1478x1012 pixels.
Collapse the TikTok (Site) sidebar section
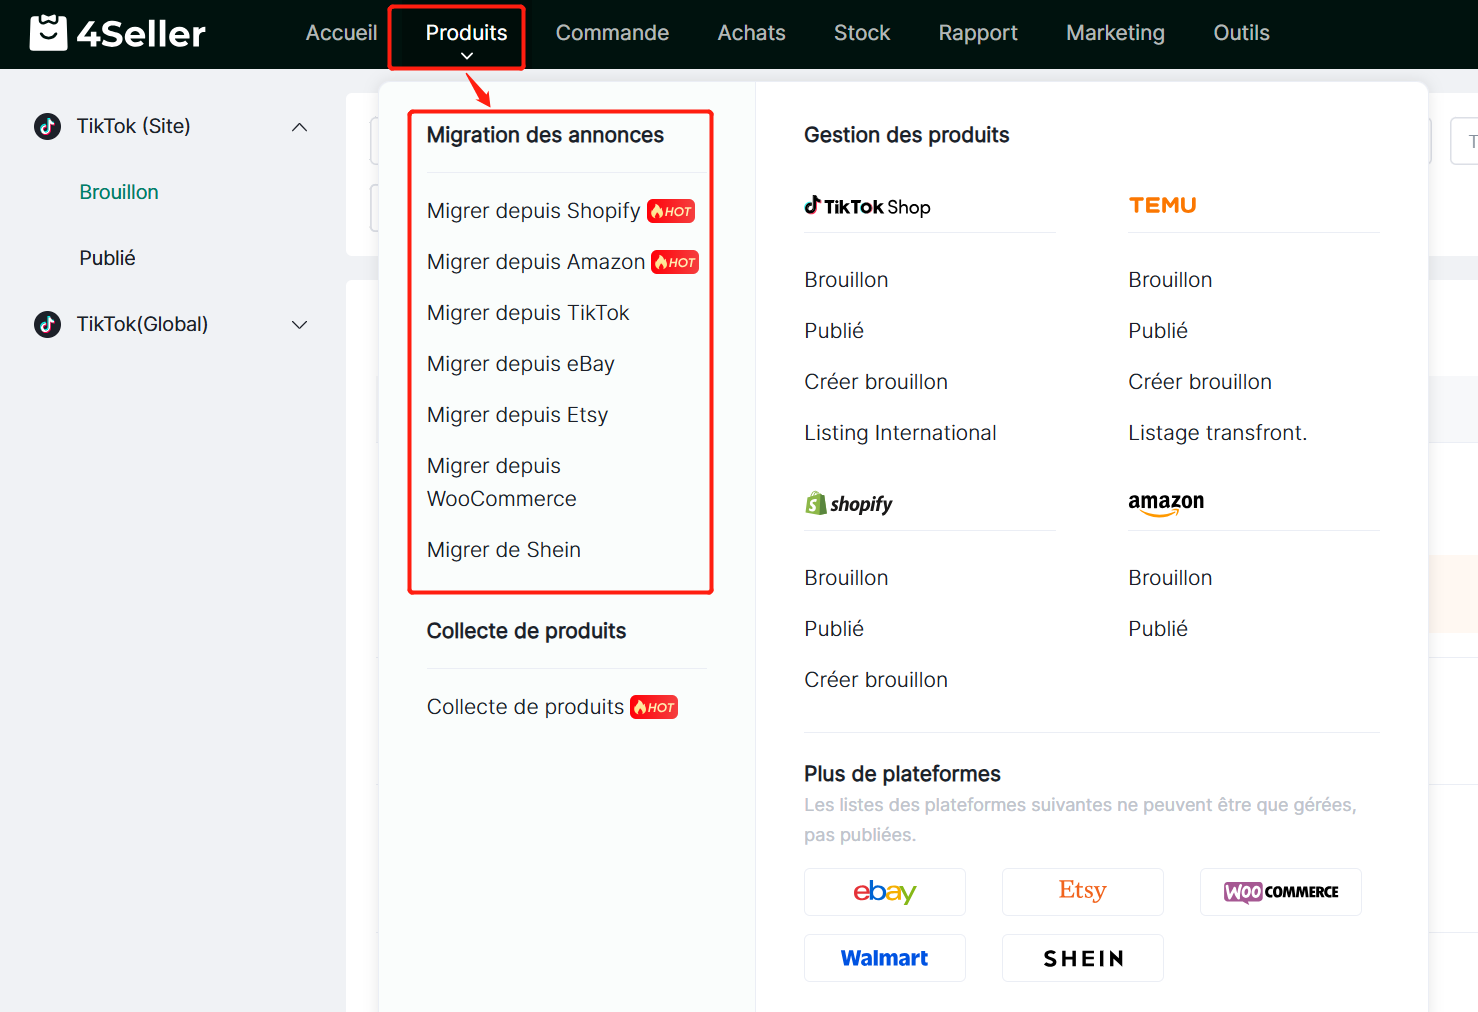pyautogui.click(x=299, y=127)
